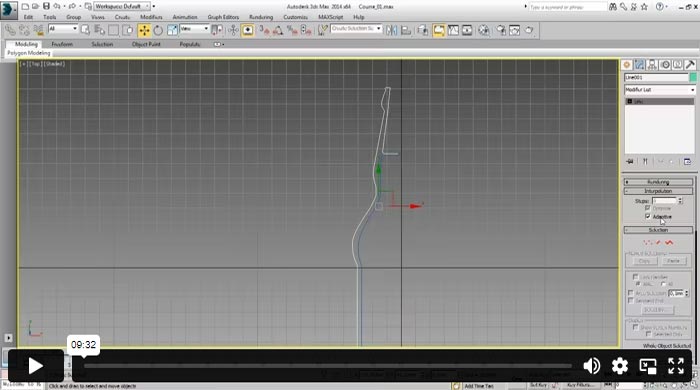The image size is (700, 390).
Task: Open the Rendered Frame Window icon
Action: pyautogui.click(x=515, y=30)
